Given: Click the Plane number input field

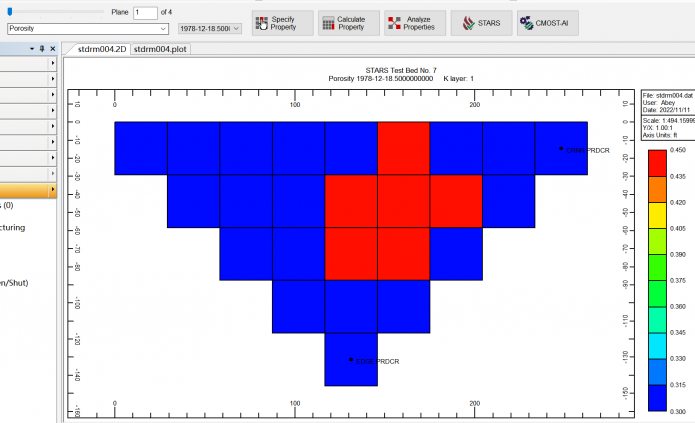Looking at the screenshot, I should (x=145, y=12).
